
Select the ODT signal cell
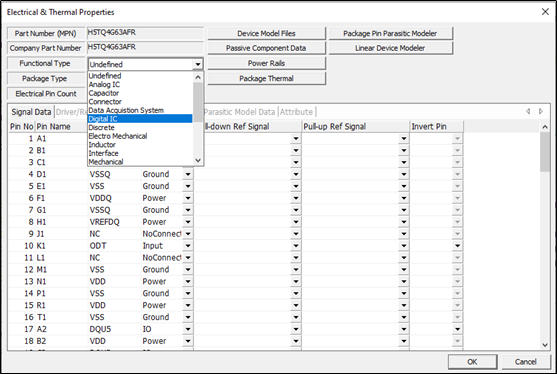(114, 246)
